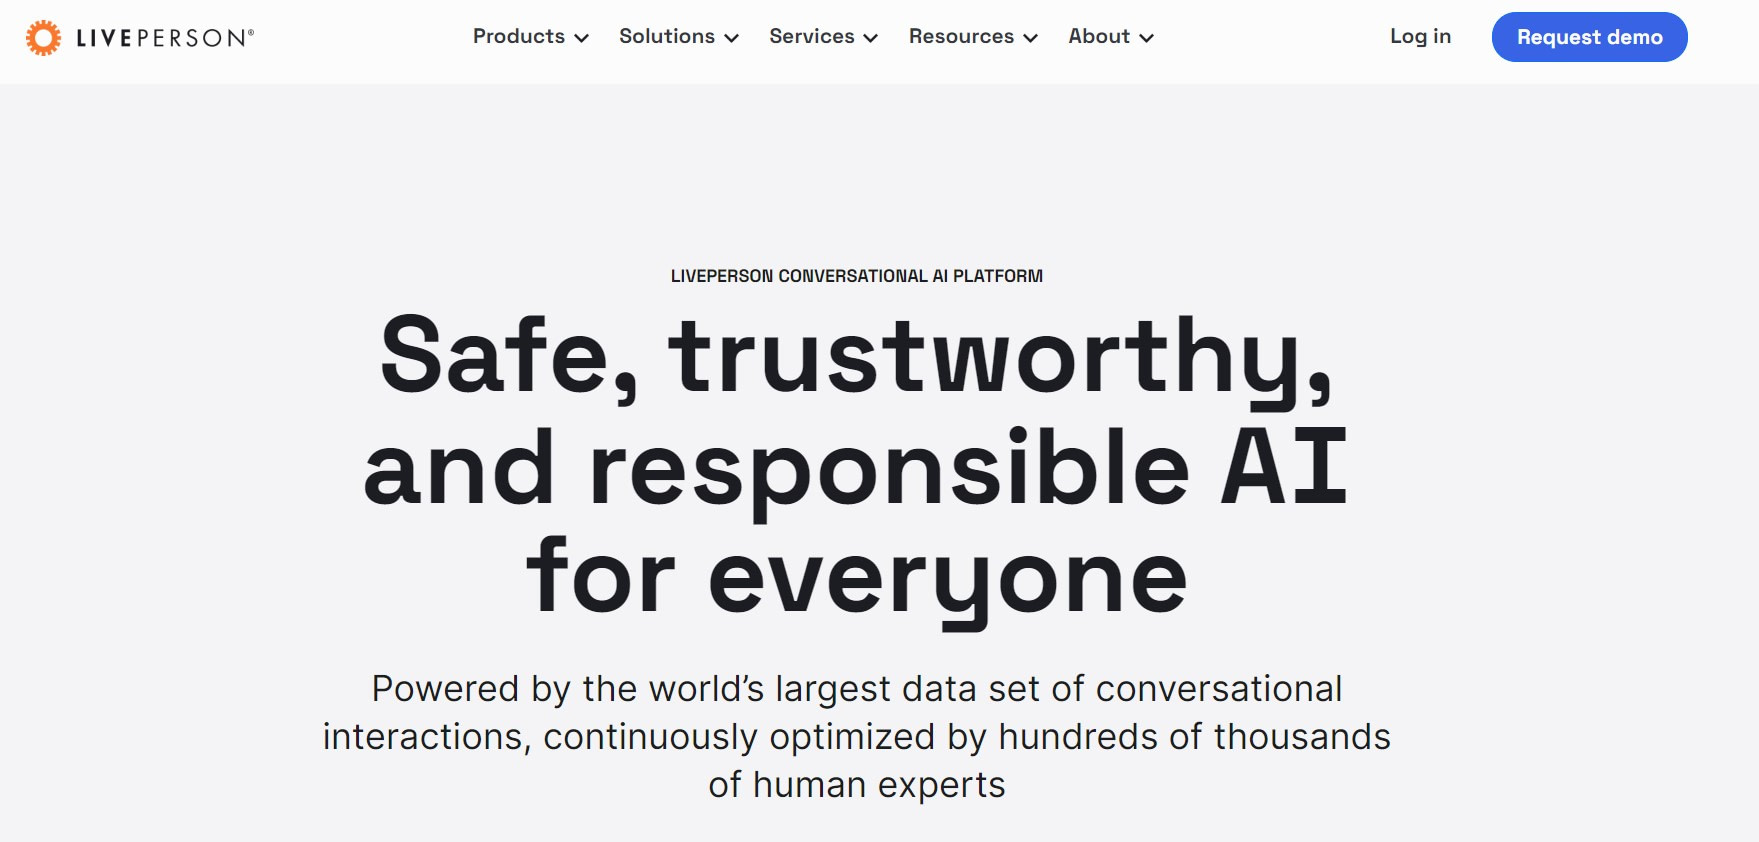Viewport: 1759px width, 842px height.
Task: Expand the Resources chevron arrow
Action: (x=1030, y=38)
